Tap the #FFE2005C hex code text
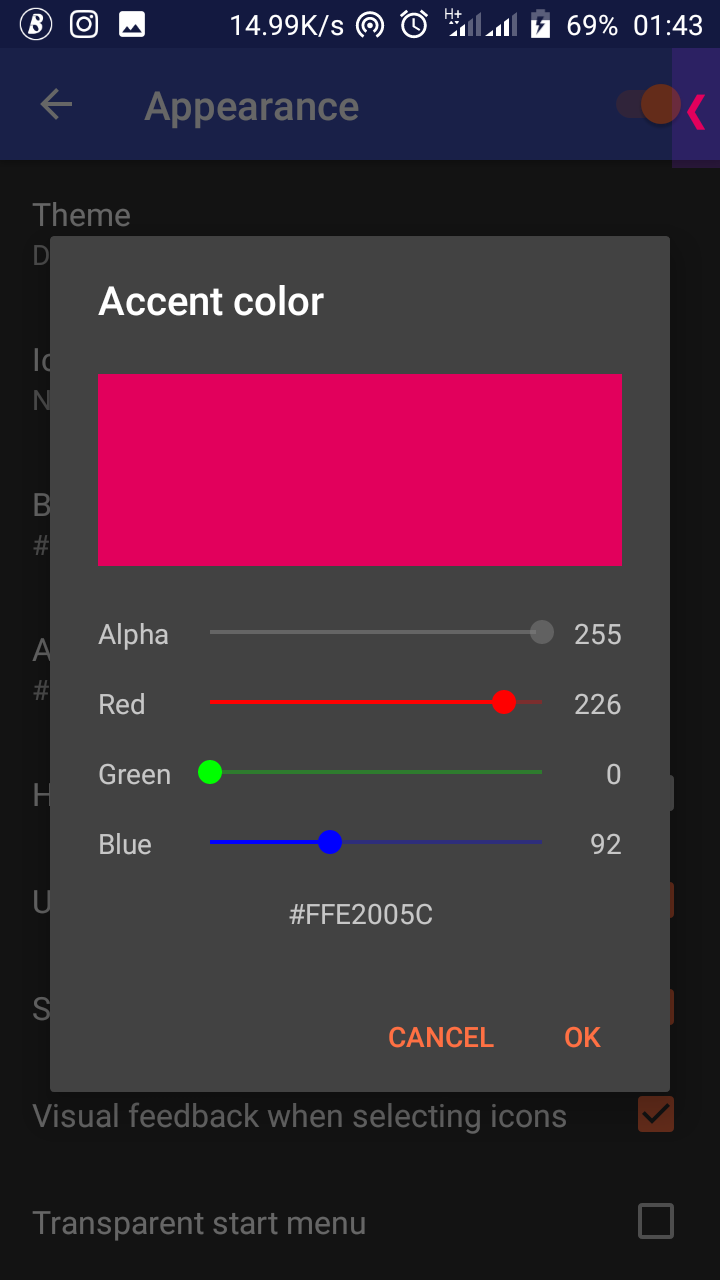Image resolution: width=720 pixels, height=1280 pixels. (x=360, y=914)
